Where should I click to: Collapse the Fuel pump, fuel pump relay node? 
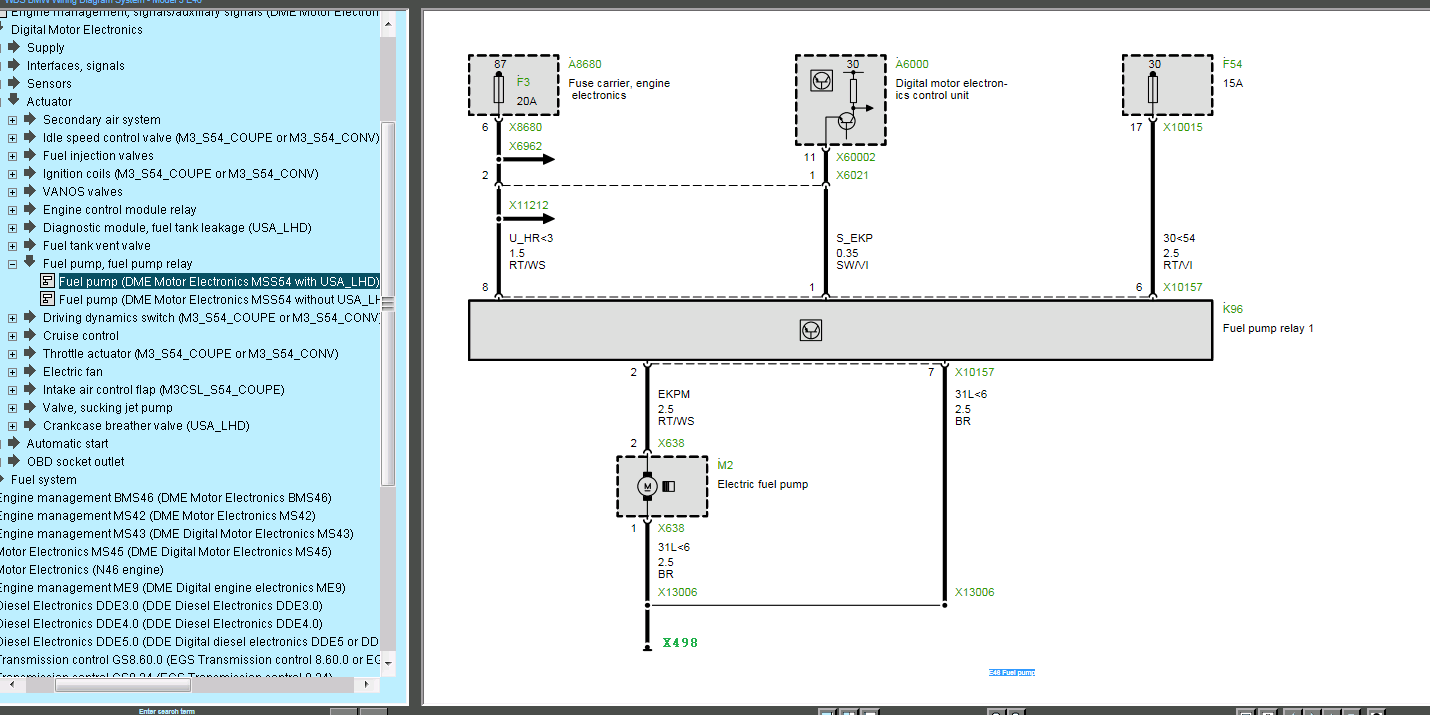coord(12,264)
